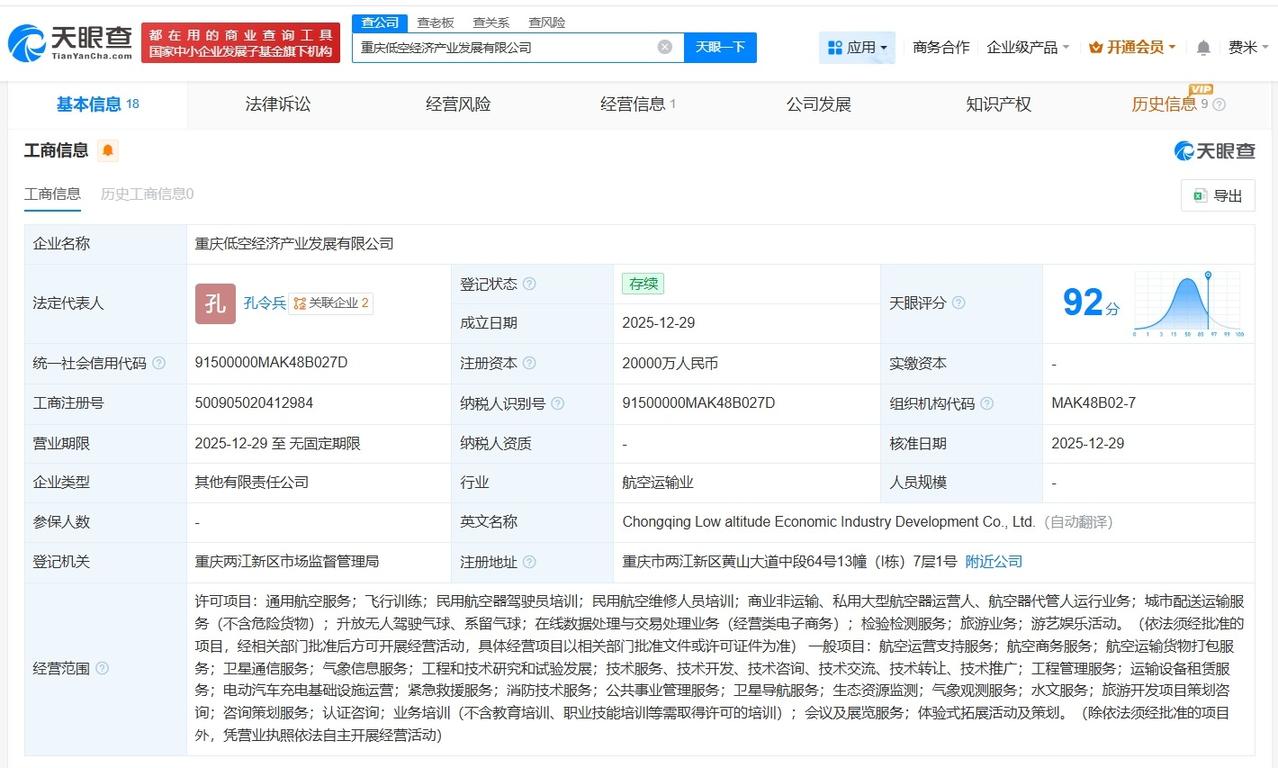Image resolution: width=1278 pixels, height=768 pixels.
Task: Open the 应用 dropdown arrow
Action: click(884, 47)
